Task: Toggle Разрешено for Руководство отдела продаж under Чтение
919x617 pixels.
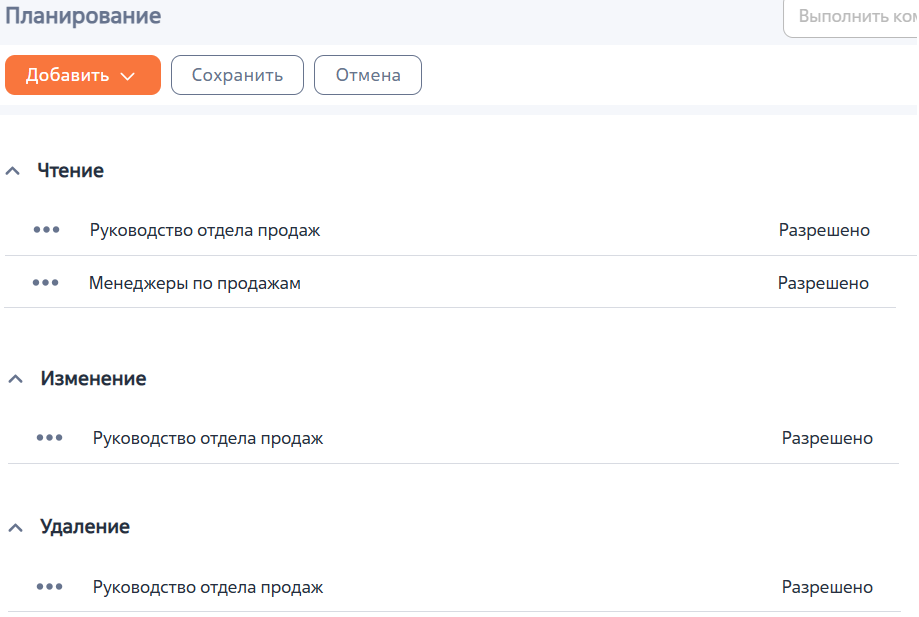Action: click(824, 229)
